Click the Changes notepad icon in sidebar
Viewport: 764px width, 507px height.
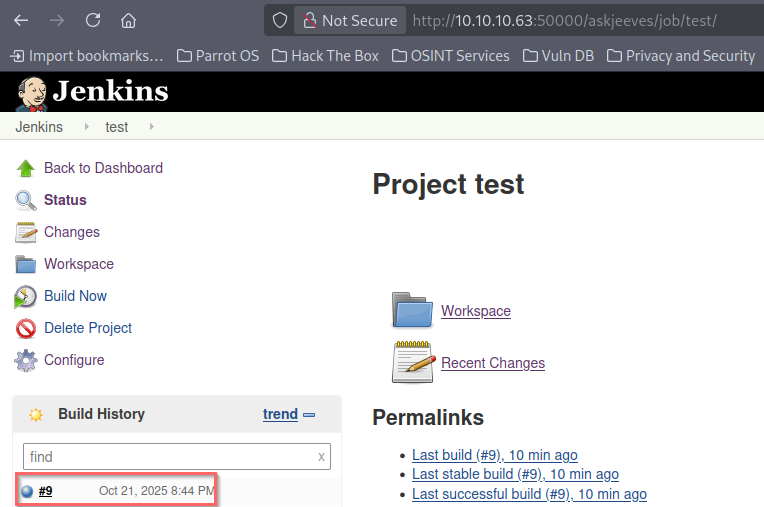pyautogui.click(x=26, y=232)
